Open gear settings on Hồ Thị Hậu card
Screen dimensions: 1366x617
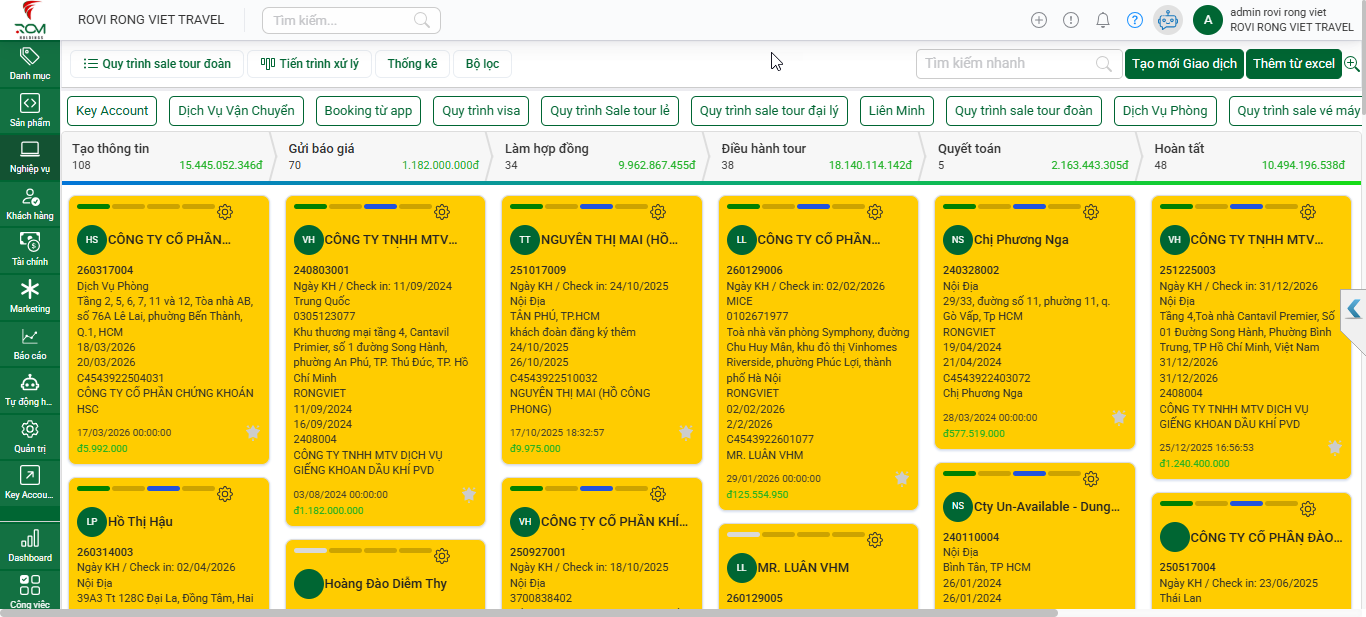click(225, 494)
